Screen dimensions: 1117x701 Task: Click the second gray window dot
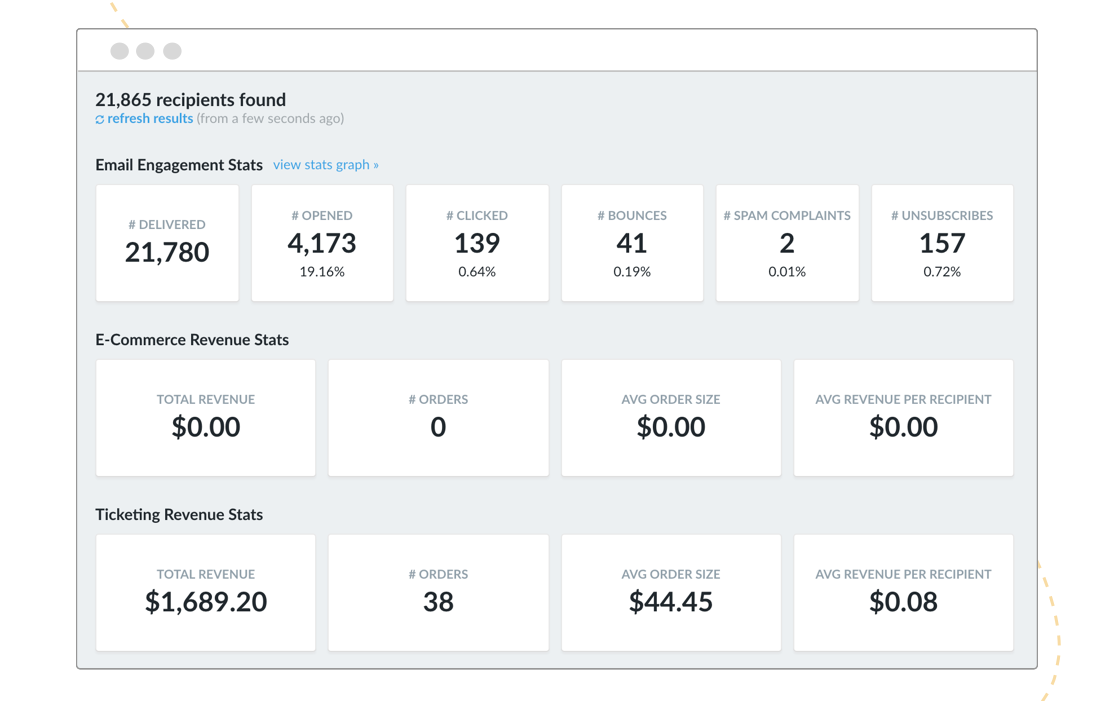[x=145, y=51]
